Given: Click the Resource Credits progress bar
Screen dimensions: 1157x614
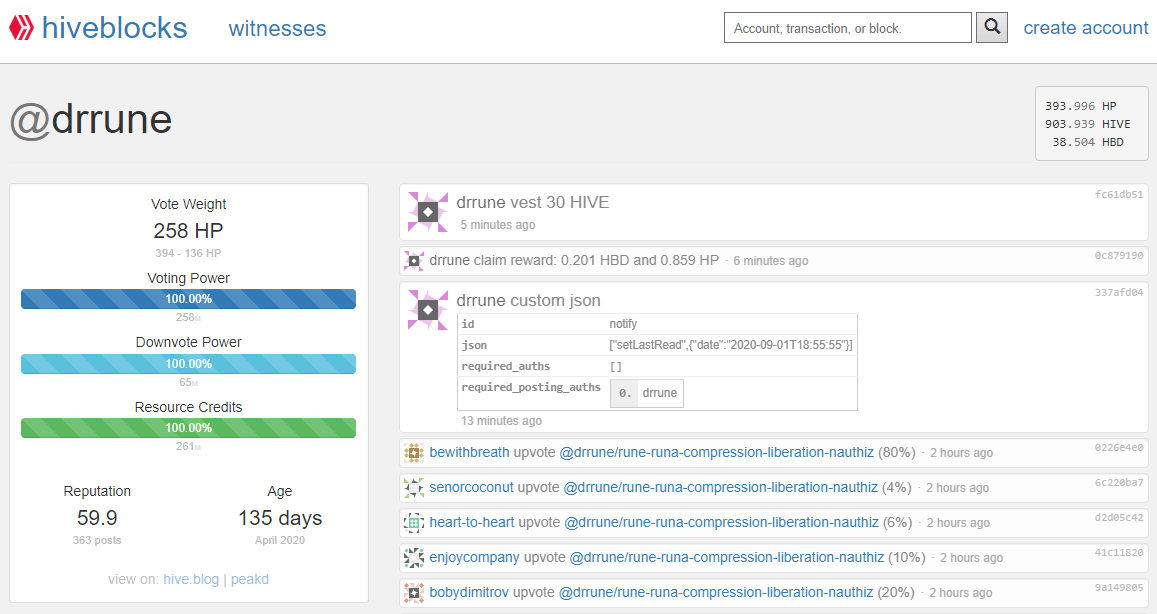Looking at the screenshot, I should (x=188, y=428).
